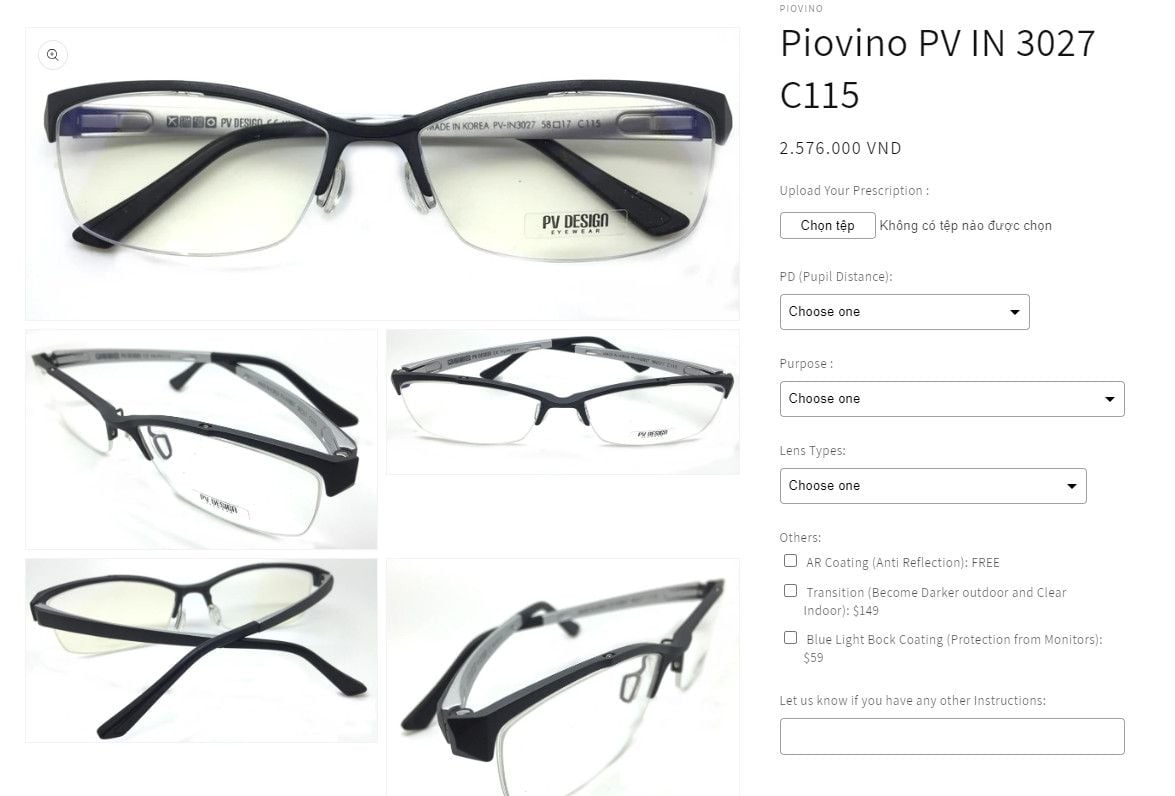Open the PIOVINO brand link
The image size is (1175, 796).
(x=801, y=9)
